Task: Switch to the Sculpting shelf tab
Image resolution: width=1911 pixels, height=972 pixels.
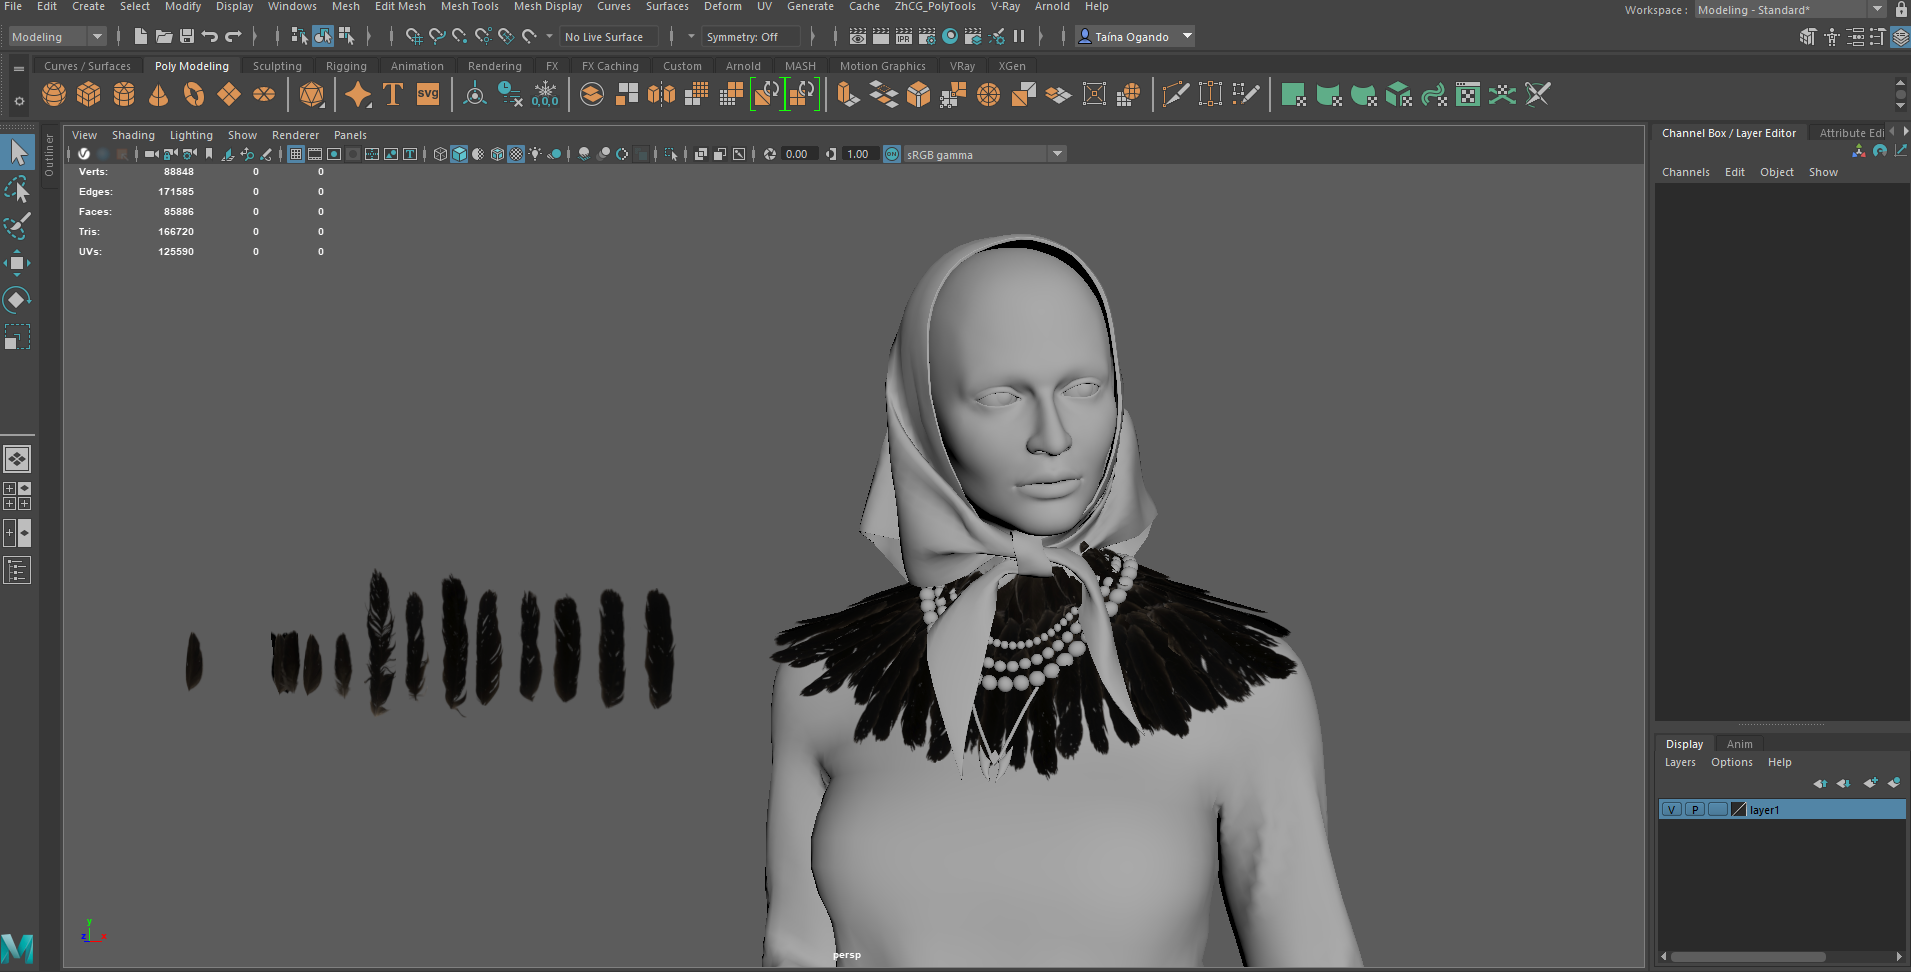Action: 277,66
